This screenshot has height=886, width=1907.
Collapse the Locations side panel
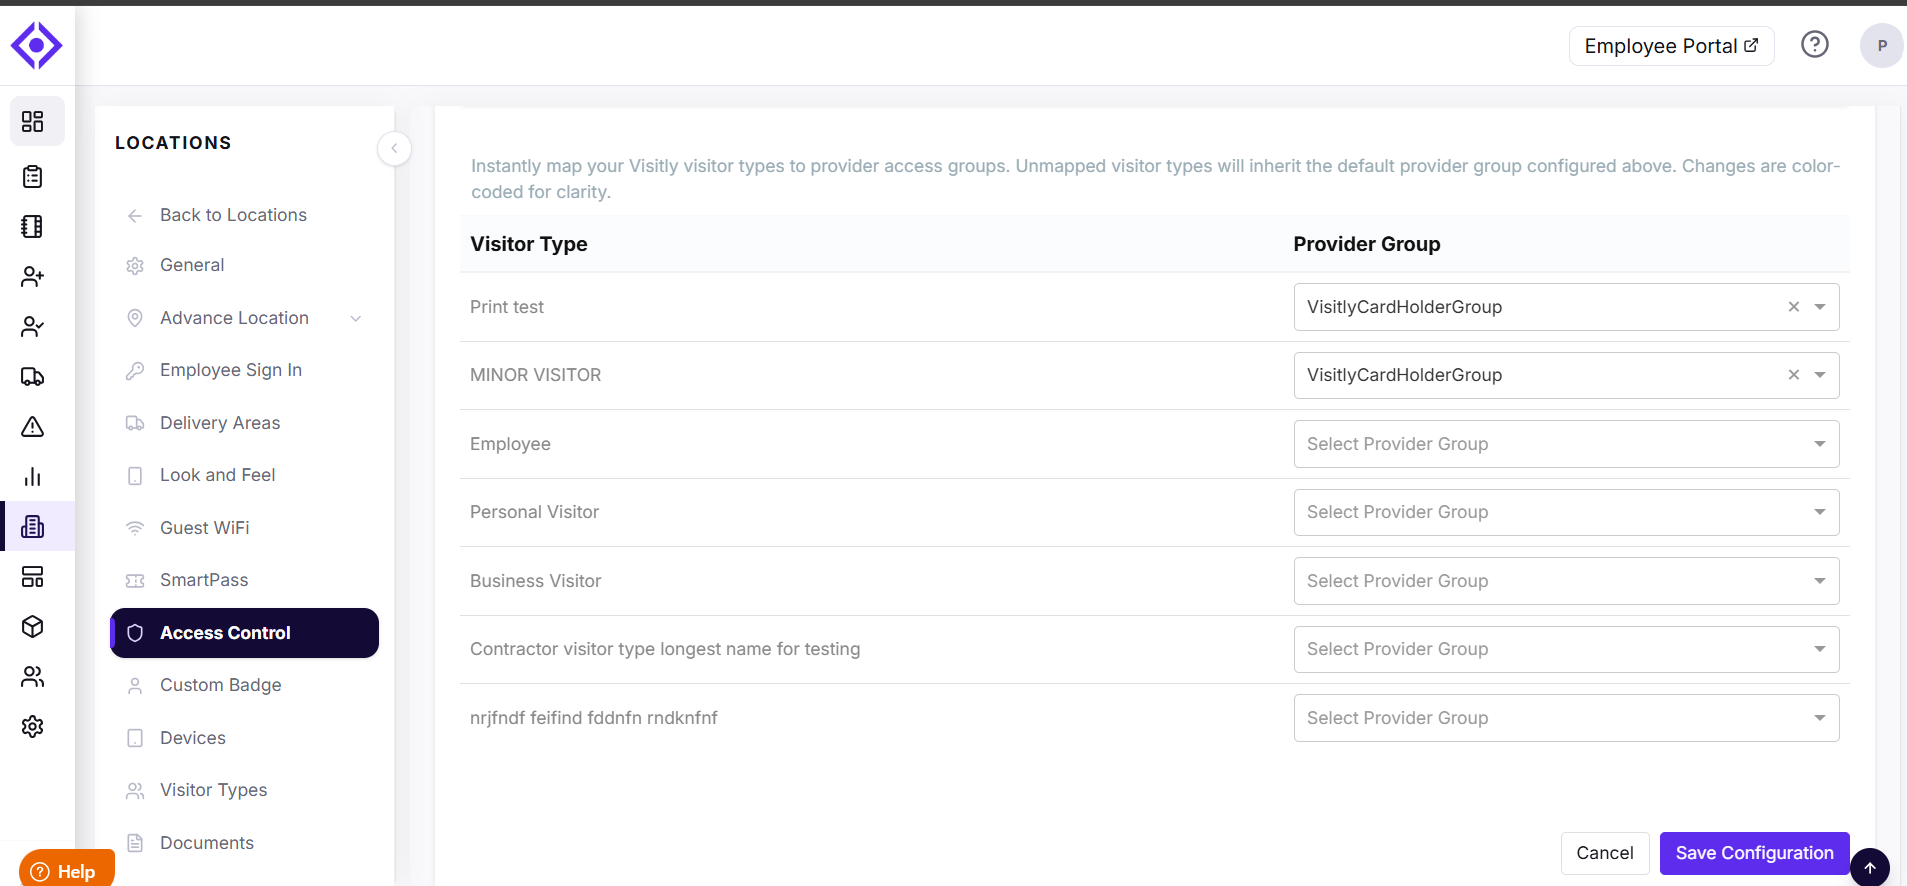tap(394, 148)
